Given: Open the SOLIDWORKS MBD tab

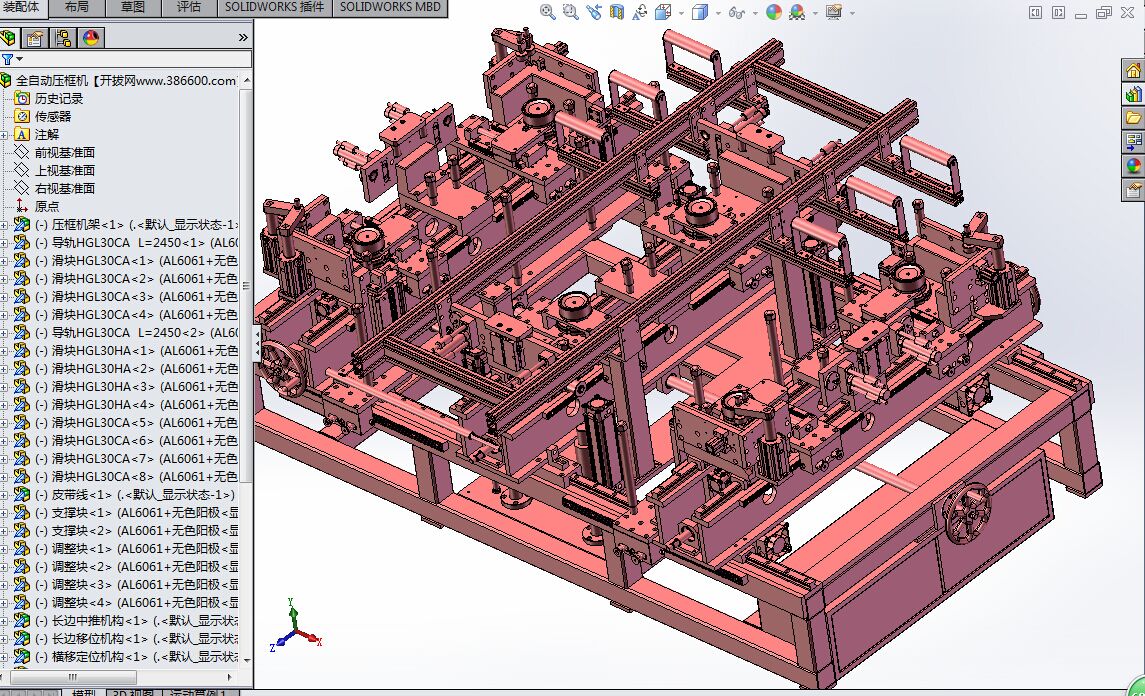Looking at the screenshot, I should click(389, 7).
